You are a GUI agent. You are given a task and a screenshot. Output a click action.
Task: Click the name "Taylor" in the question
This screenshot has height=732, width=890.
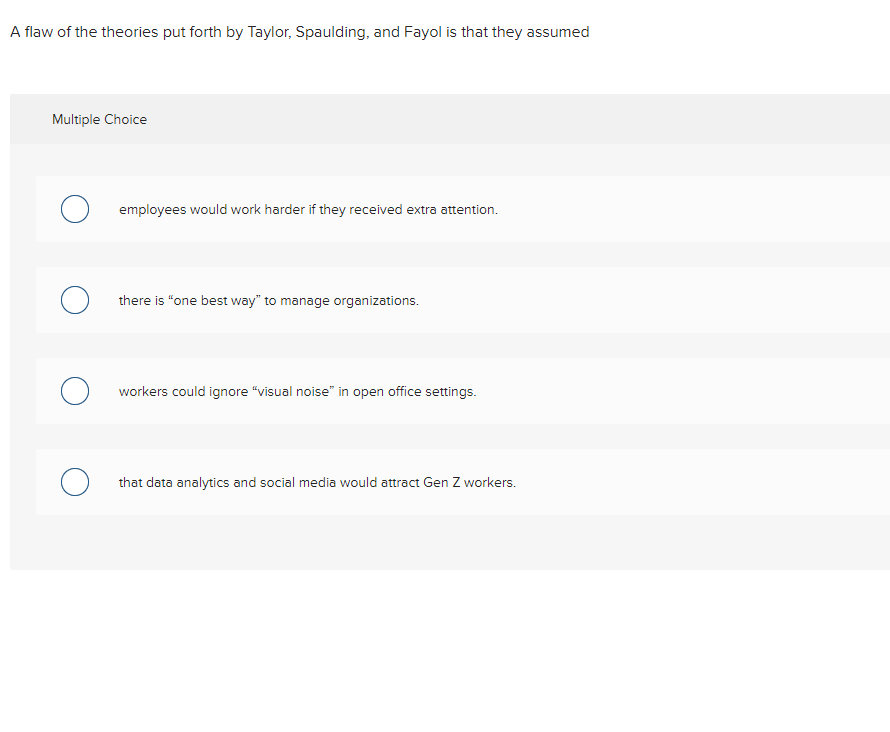click(269, 32)
